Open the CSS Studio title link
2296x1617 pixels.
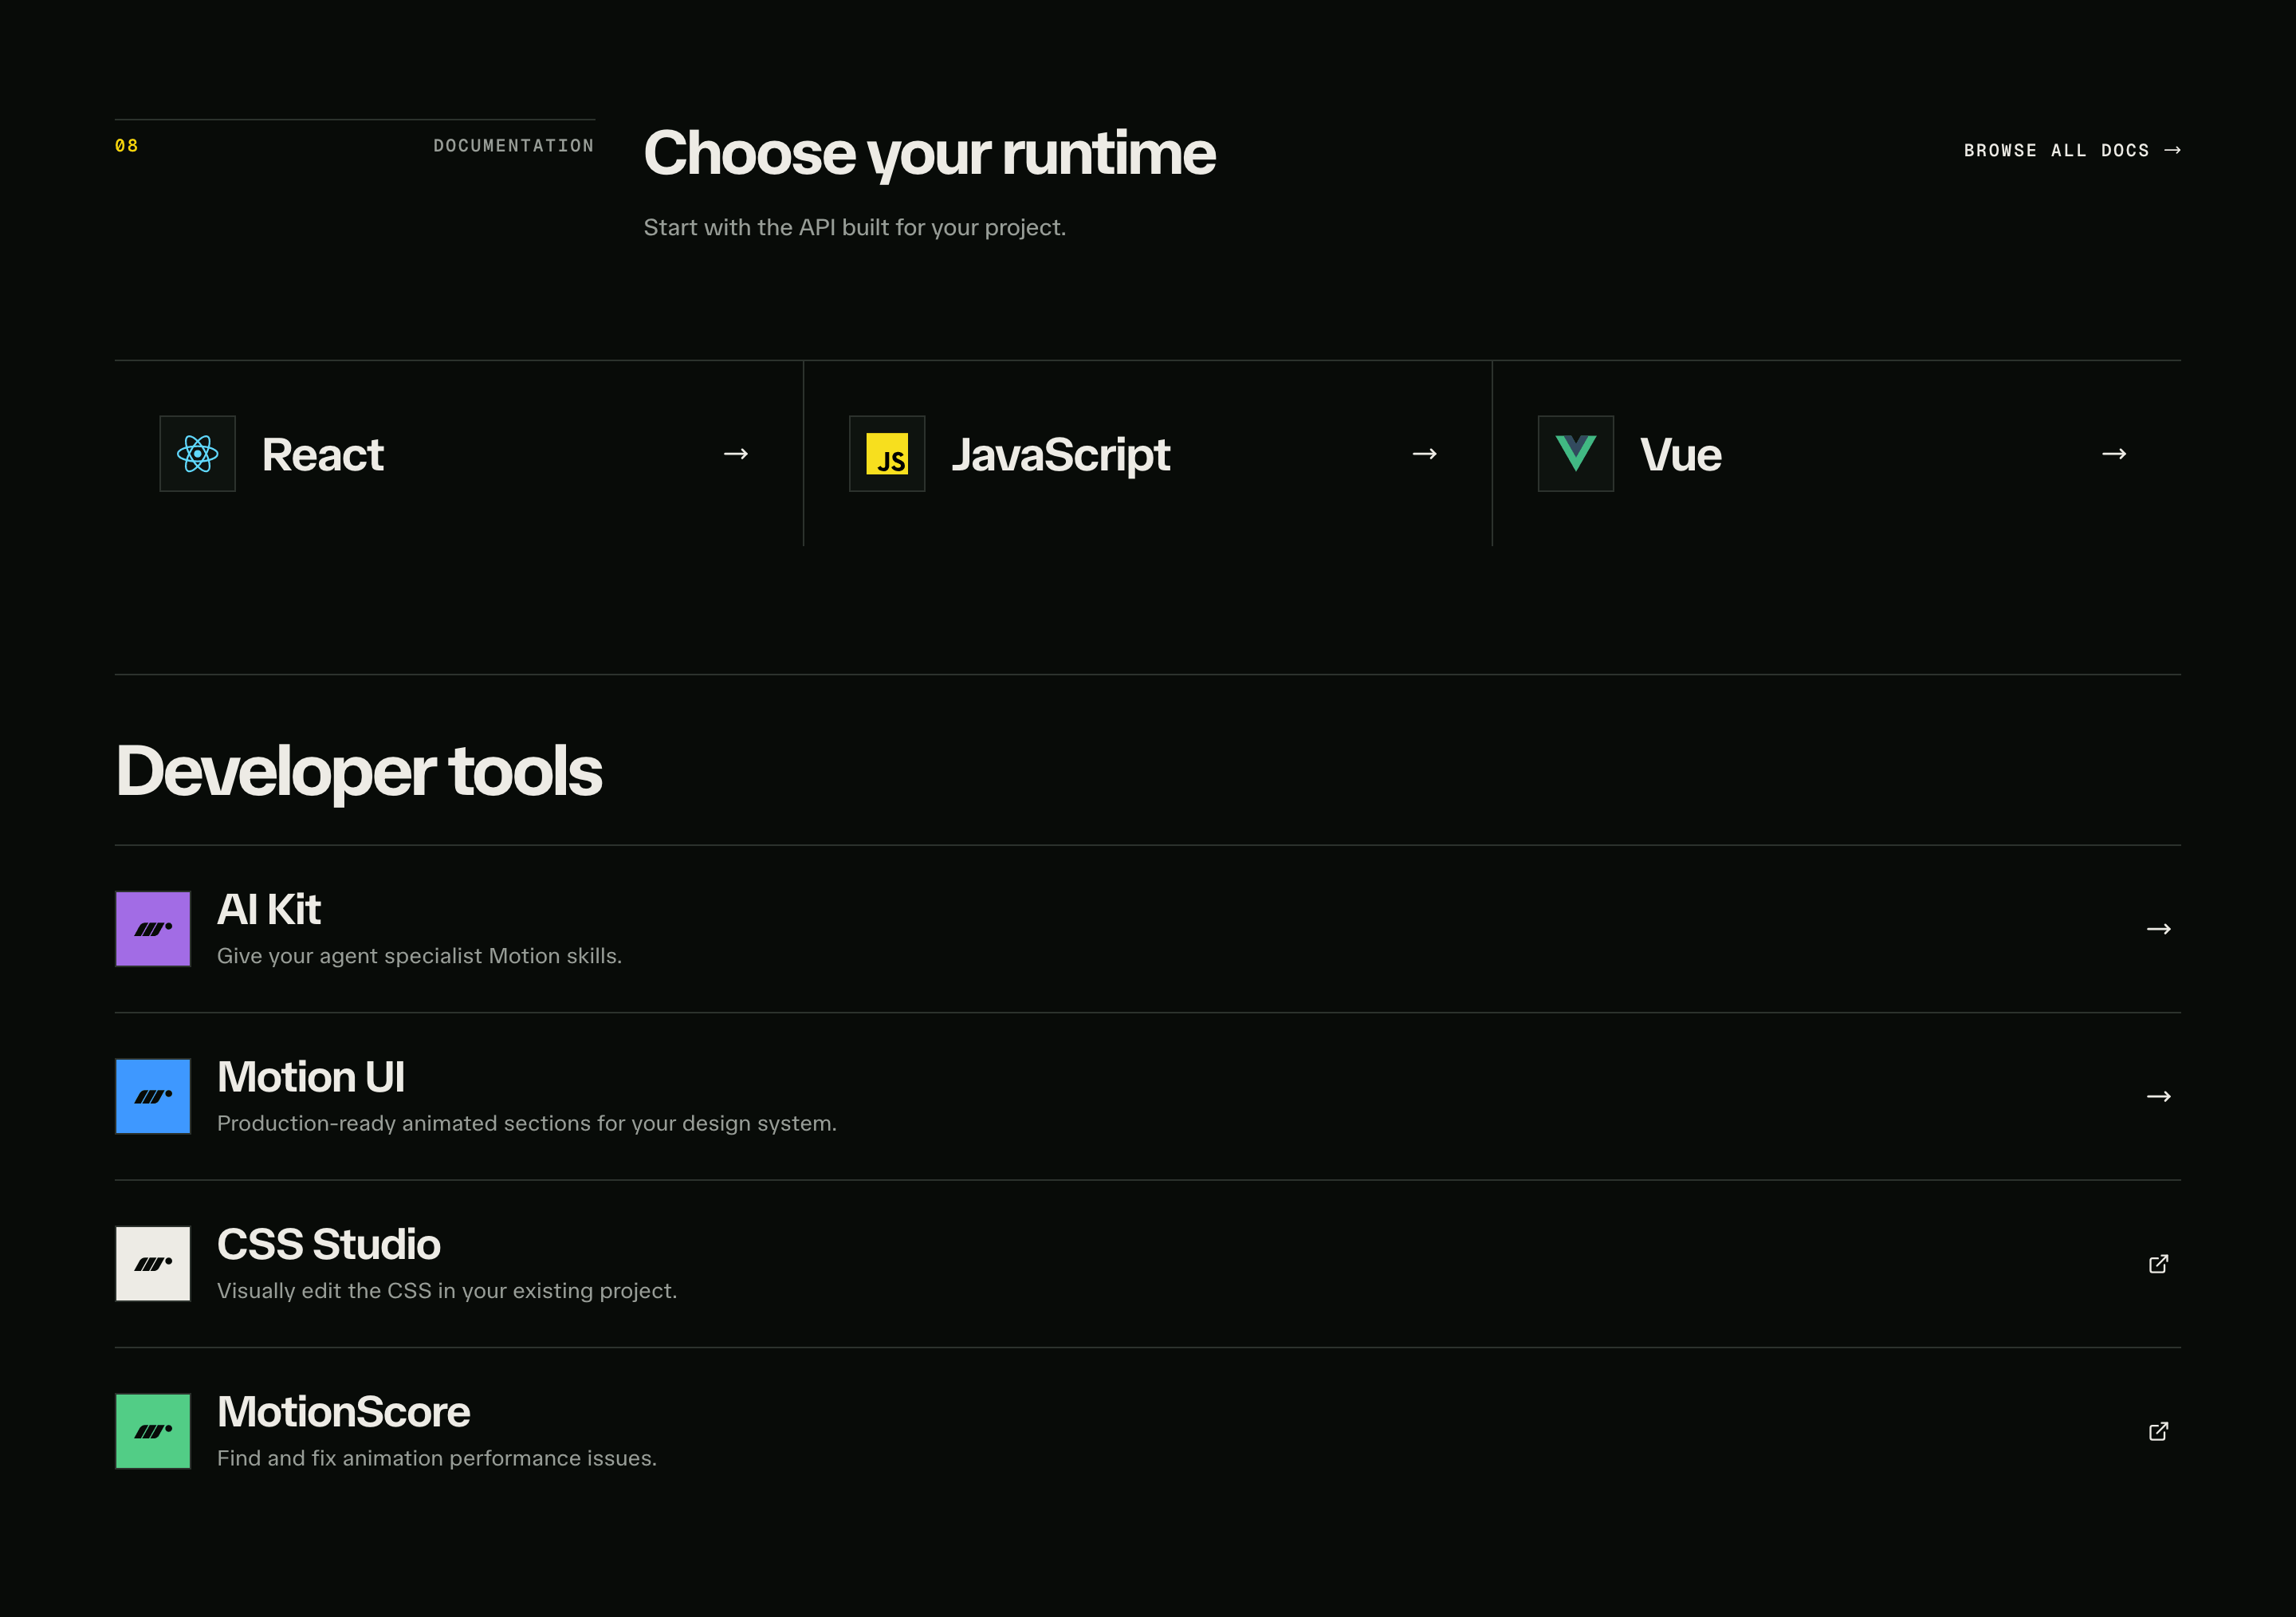pyautogui.click(x=329, y=1244)
